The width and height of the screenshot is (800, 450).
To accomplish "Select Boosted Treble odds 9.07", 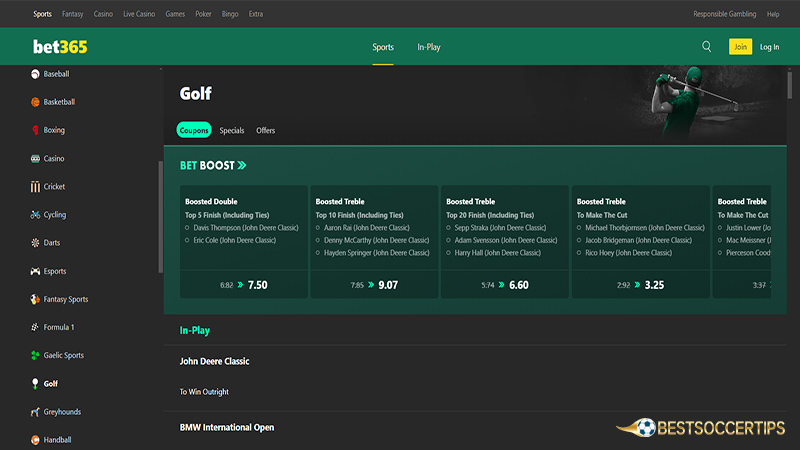I will pyautogui.click(x=374, y=285).
